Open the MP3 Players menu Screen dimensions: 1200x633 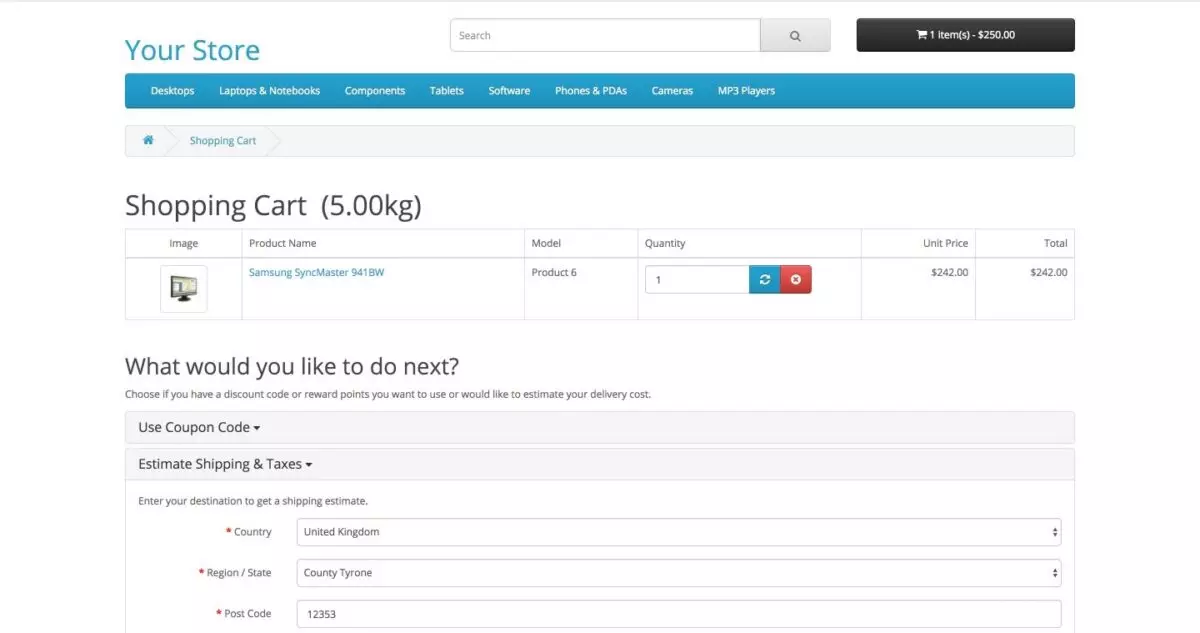[746, 91]
